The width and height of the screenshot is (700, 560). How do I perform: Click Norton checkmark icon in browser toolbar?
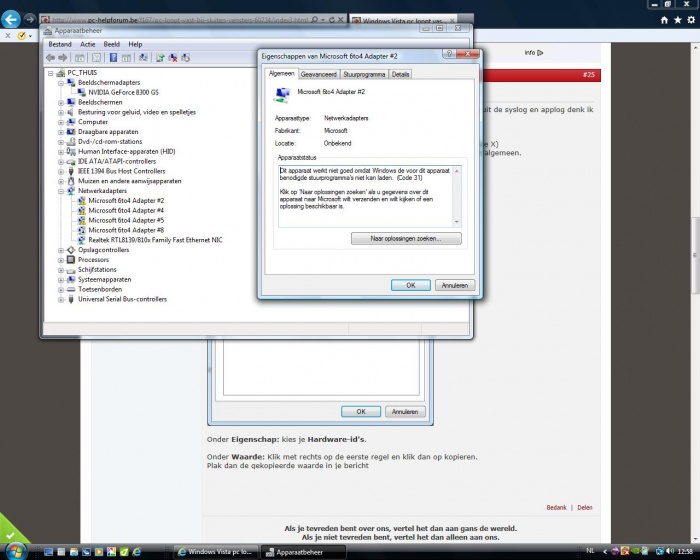tap(21, 36)
